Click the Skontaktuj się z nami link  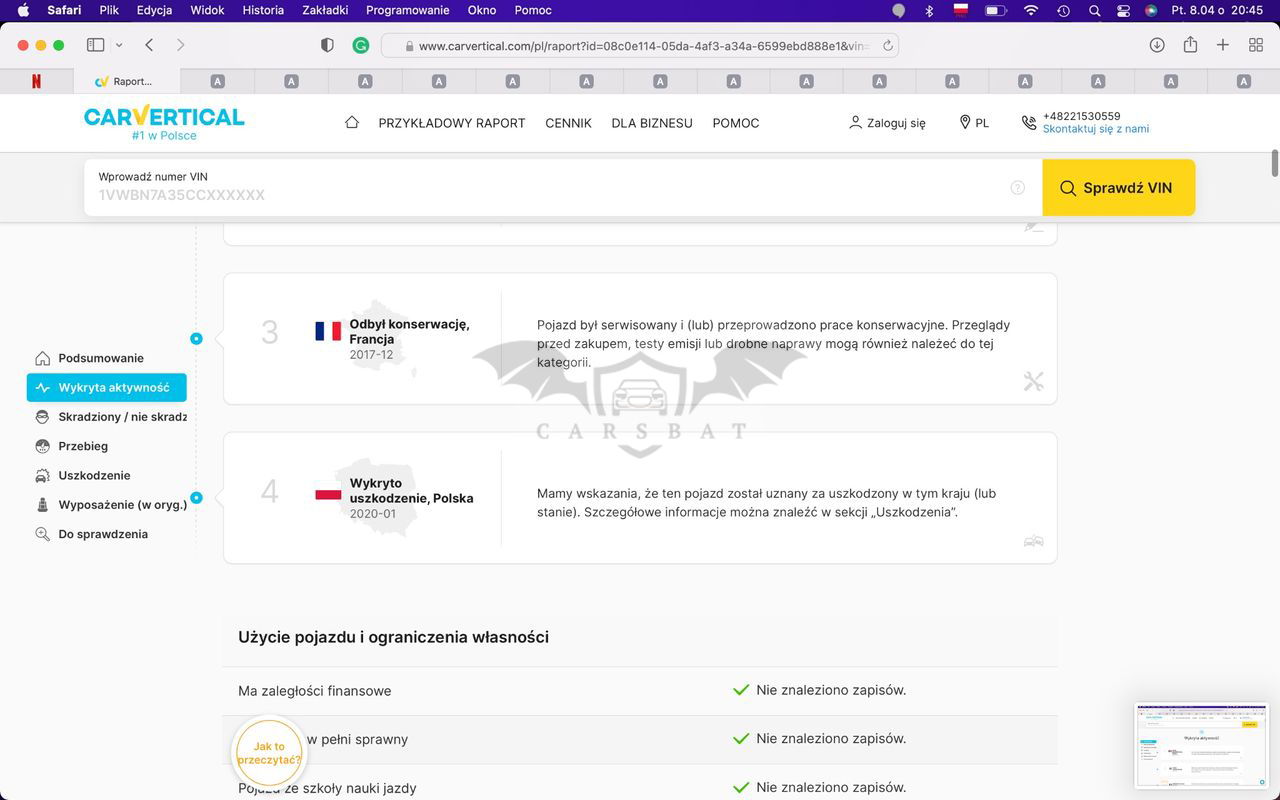[1095, 129]
